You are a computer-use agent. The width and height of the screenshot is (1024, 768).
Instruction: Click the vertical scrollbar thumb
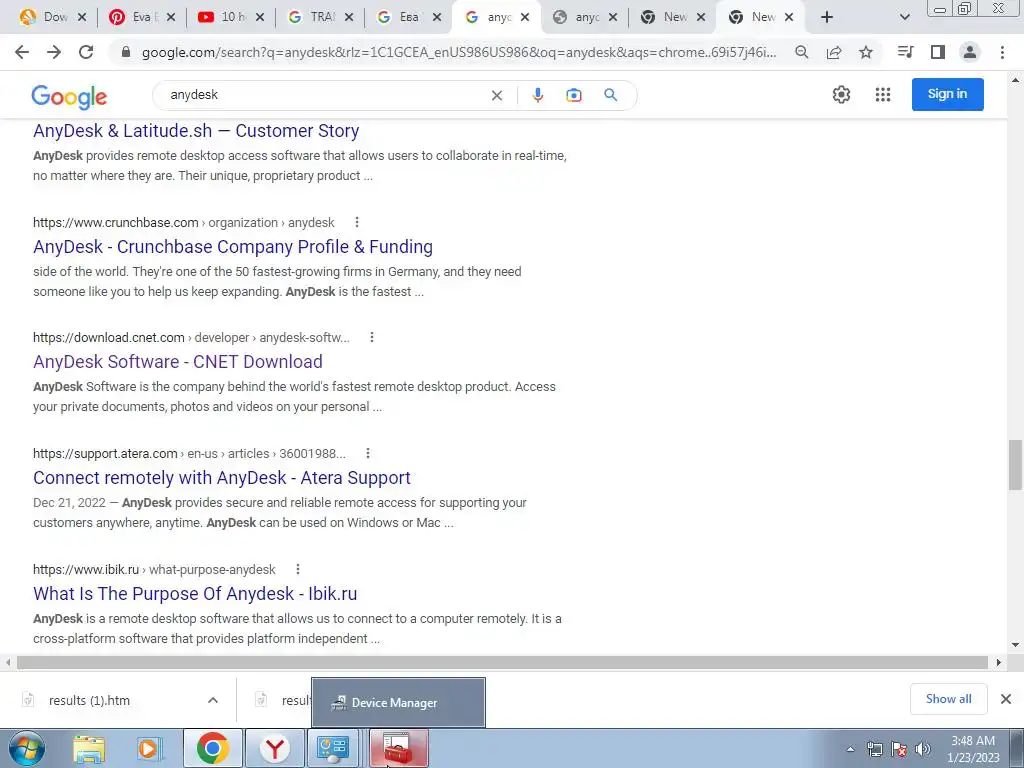(x=1015, y=464)
